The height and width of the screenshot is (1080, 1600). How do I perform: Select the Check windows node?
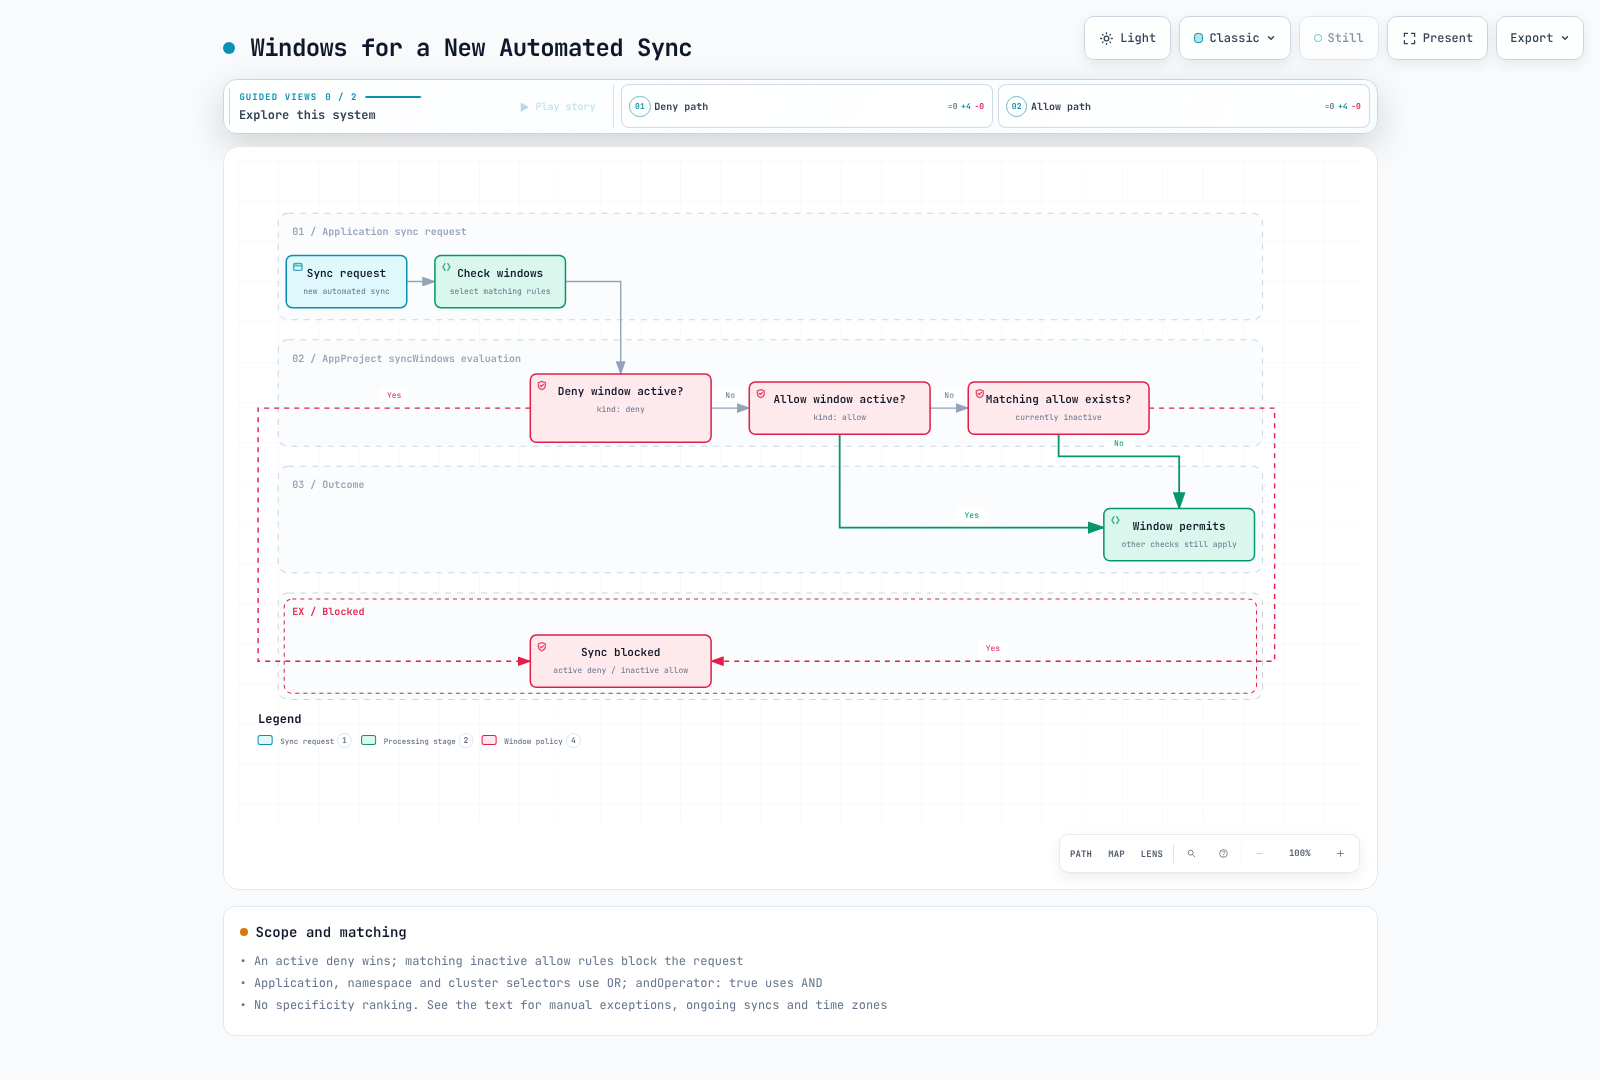[x=500, y=281]
